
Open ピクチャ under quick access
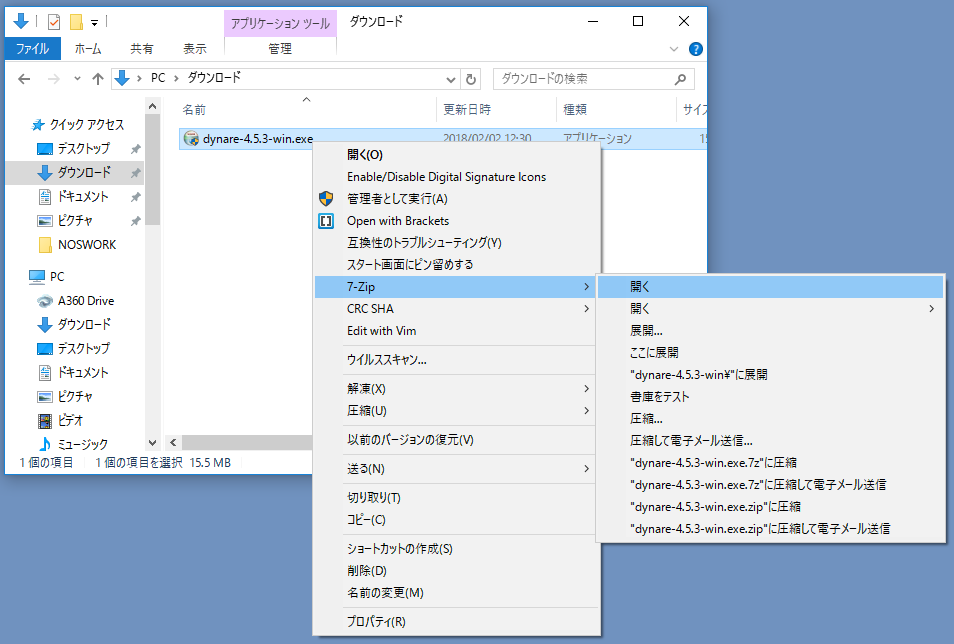[x=75, y=220]
